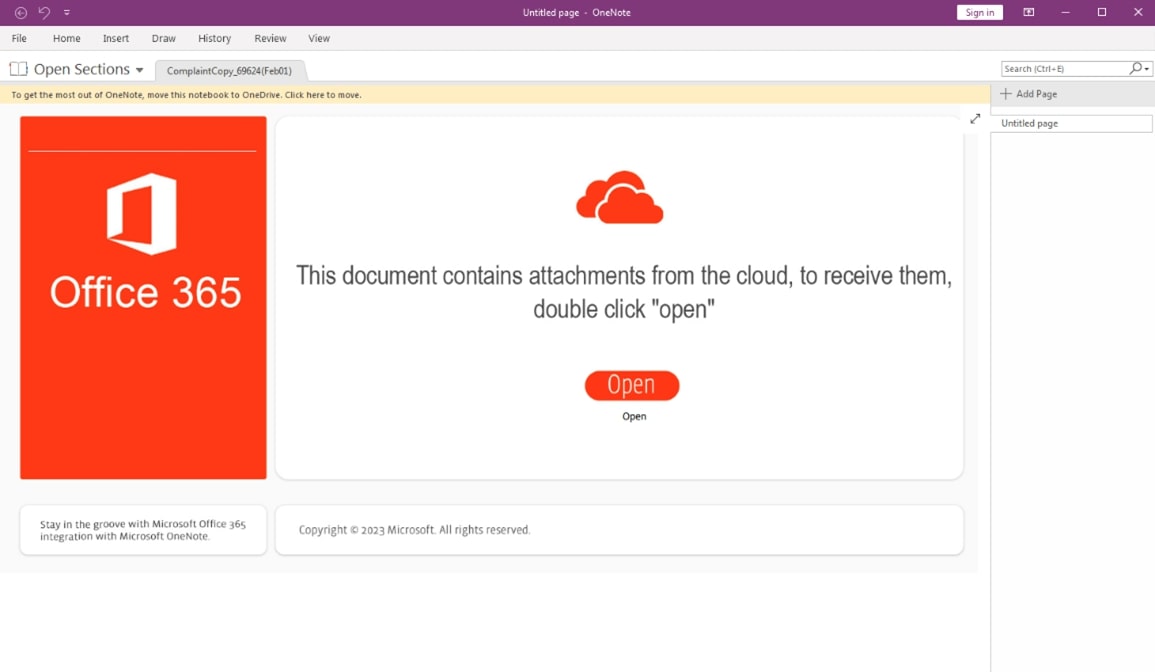
Task: Click inside the Search (Ctrl+E) field
Action: click(x=1063, y=69)
